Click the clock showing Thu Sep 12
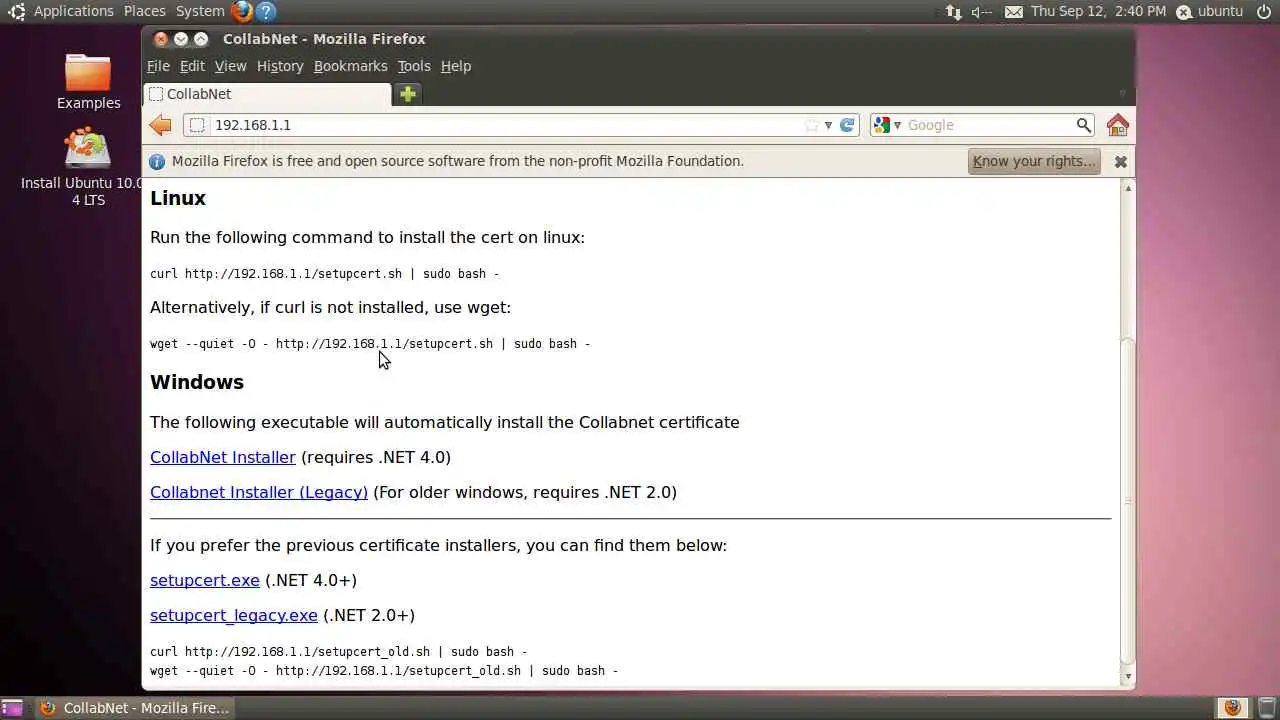This screenshot has width=1280, height=720. (x=1098, y=12)
